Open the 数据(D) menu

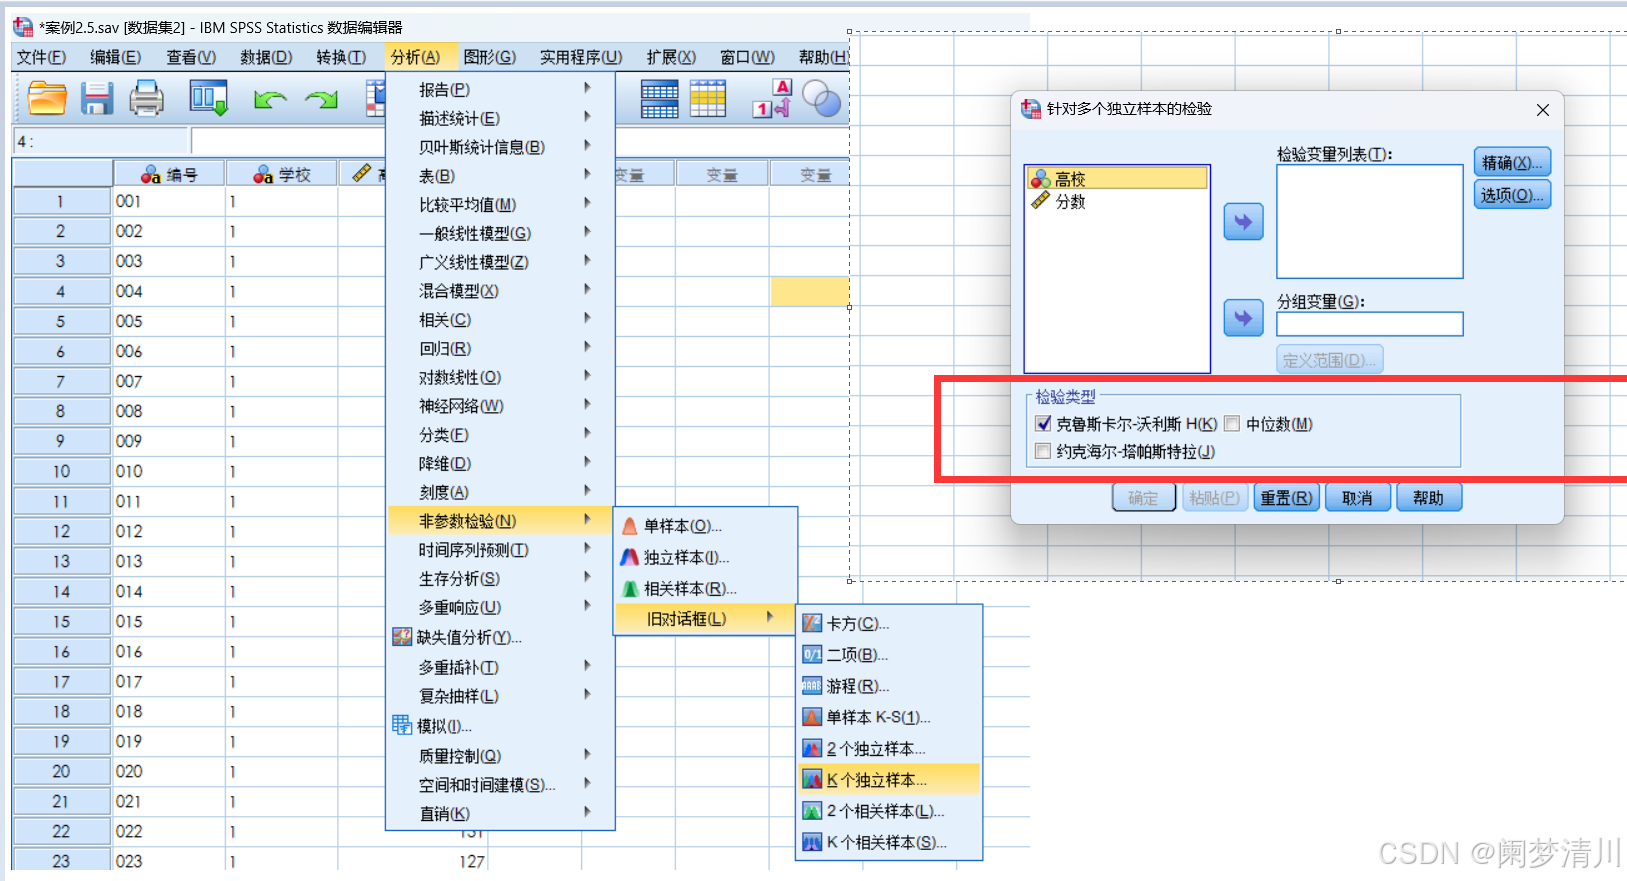(x=266, y=57)
